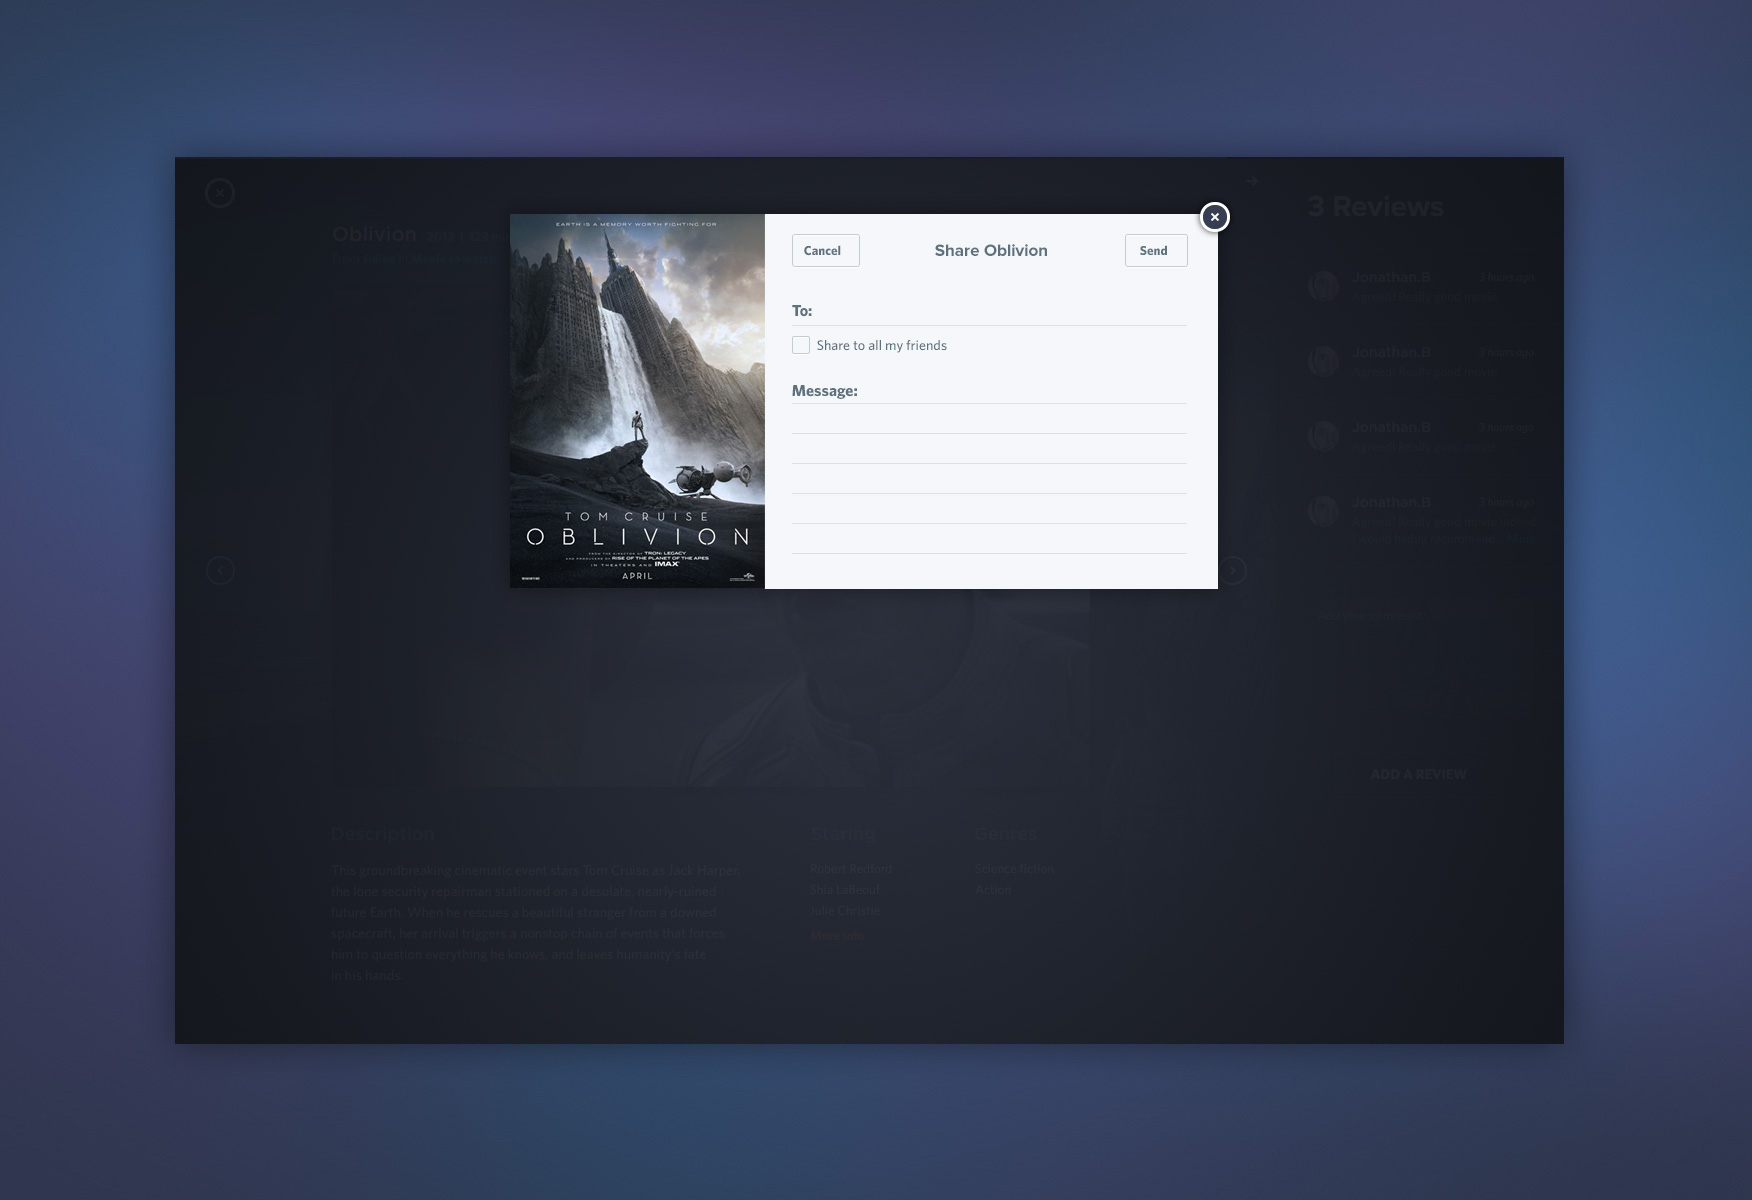Click the Cancel button in share dialog

(825, 251)
